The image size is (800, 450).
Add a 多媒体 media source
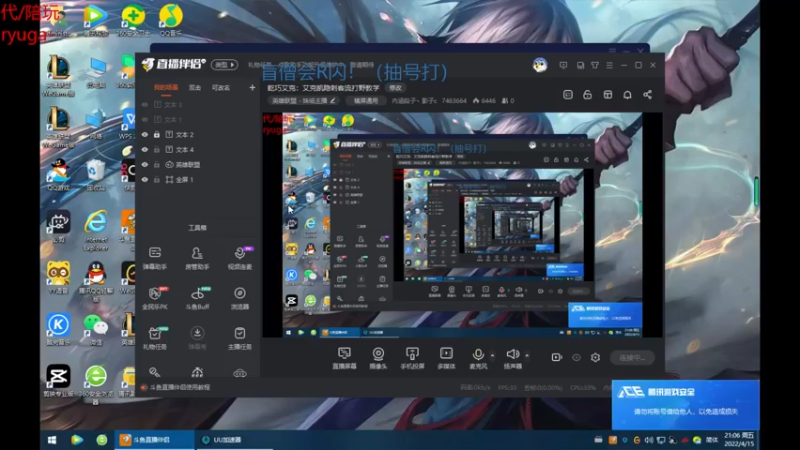click(x=446, y=358)
